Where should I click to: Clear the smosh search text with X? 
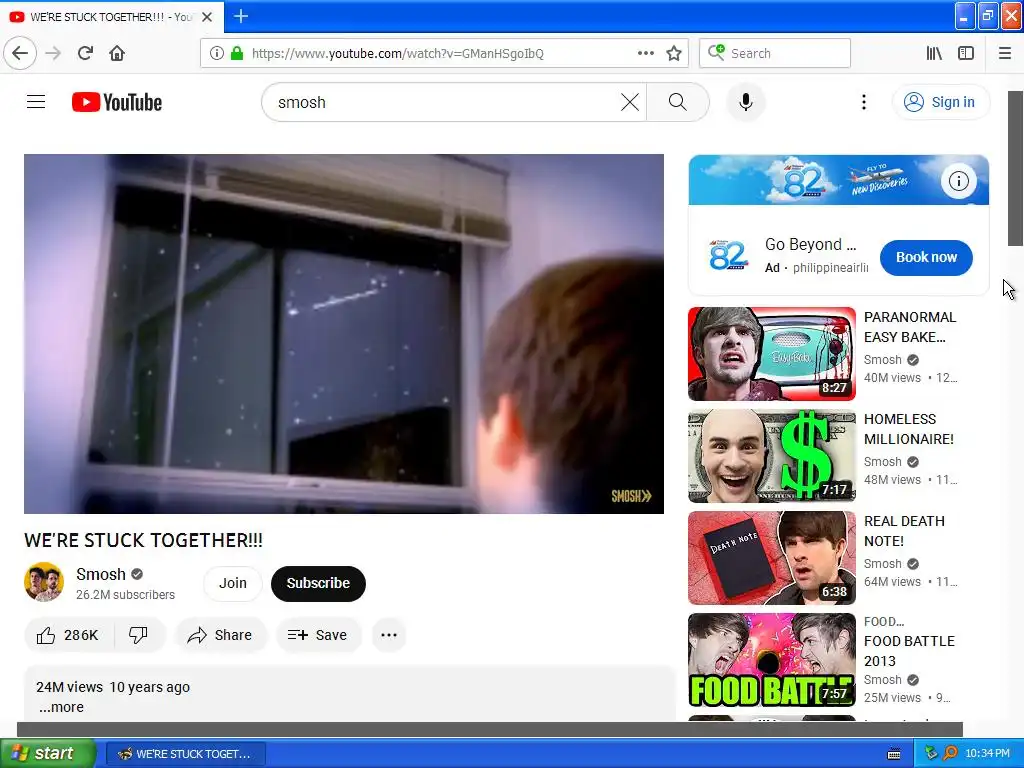tap(630, 102)
